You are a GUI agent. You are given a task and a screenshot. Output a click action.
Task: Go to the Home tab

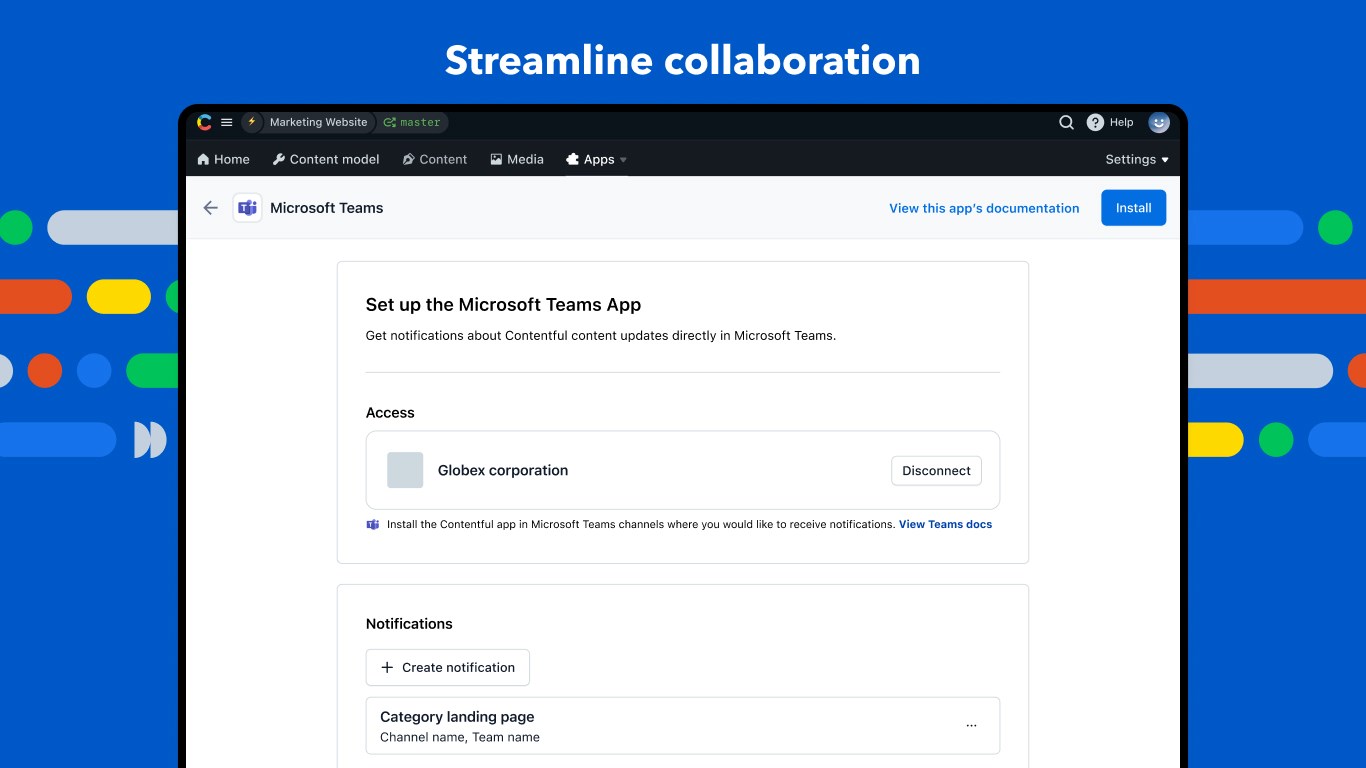coord(223,160)
